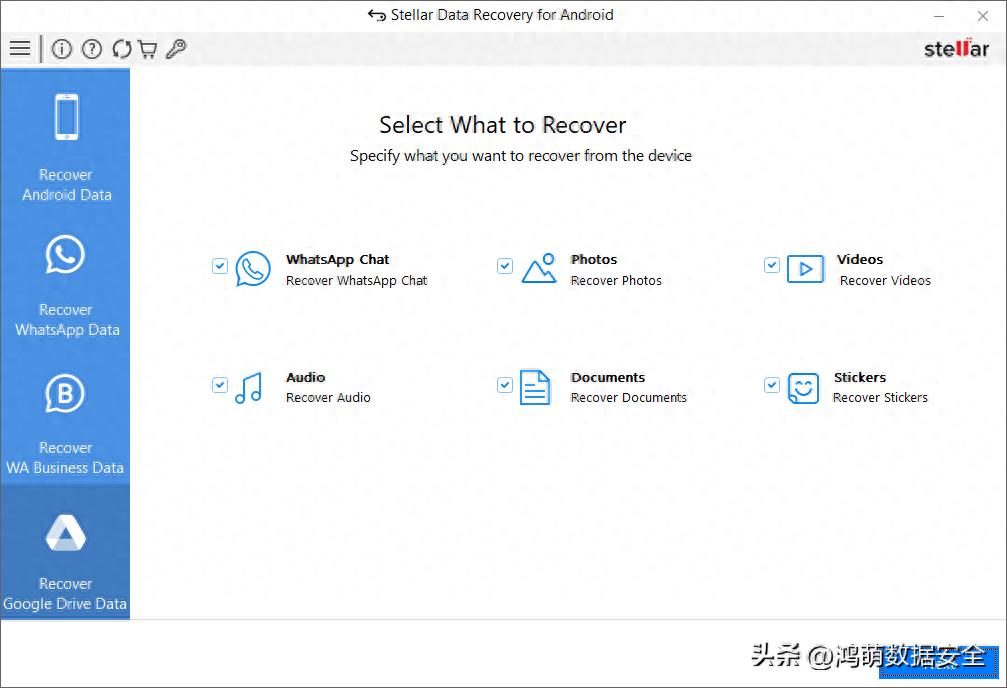This screenshot has height=688, width=1007.
Task: Click the Videos play icon
Action: (x=805, y=269)
